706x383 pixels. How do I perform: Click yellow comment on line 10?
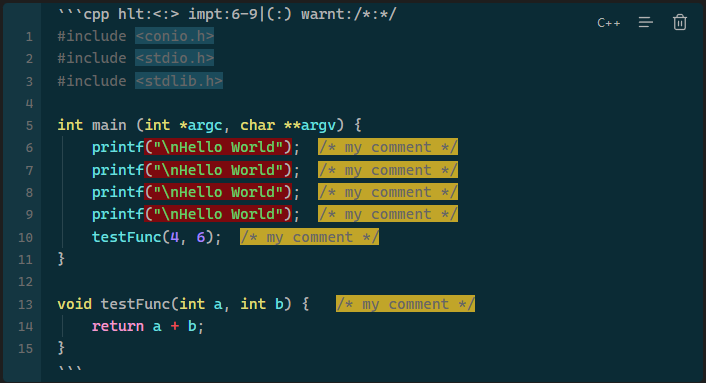pos(309,237)
